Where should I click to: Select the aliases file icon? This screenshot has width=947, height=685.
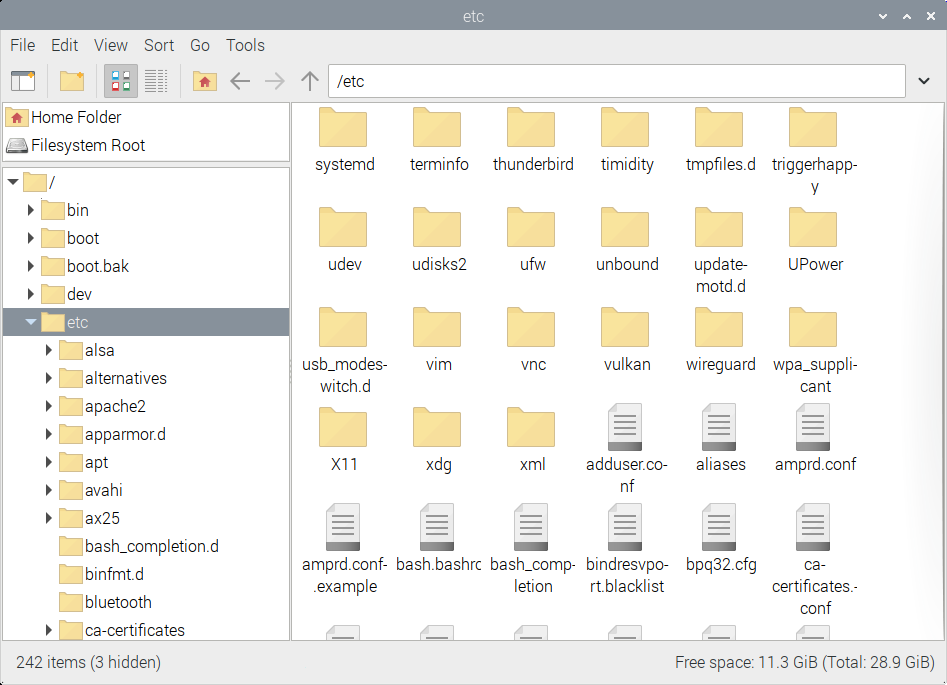720,431
